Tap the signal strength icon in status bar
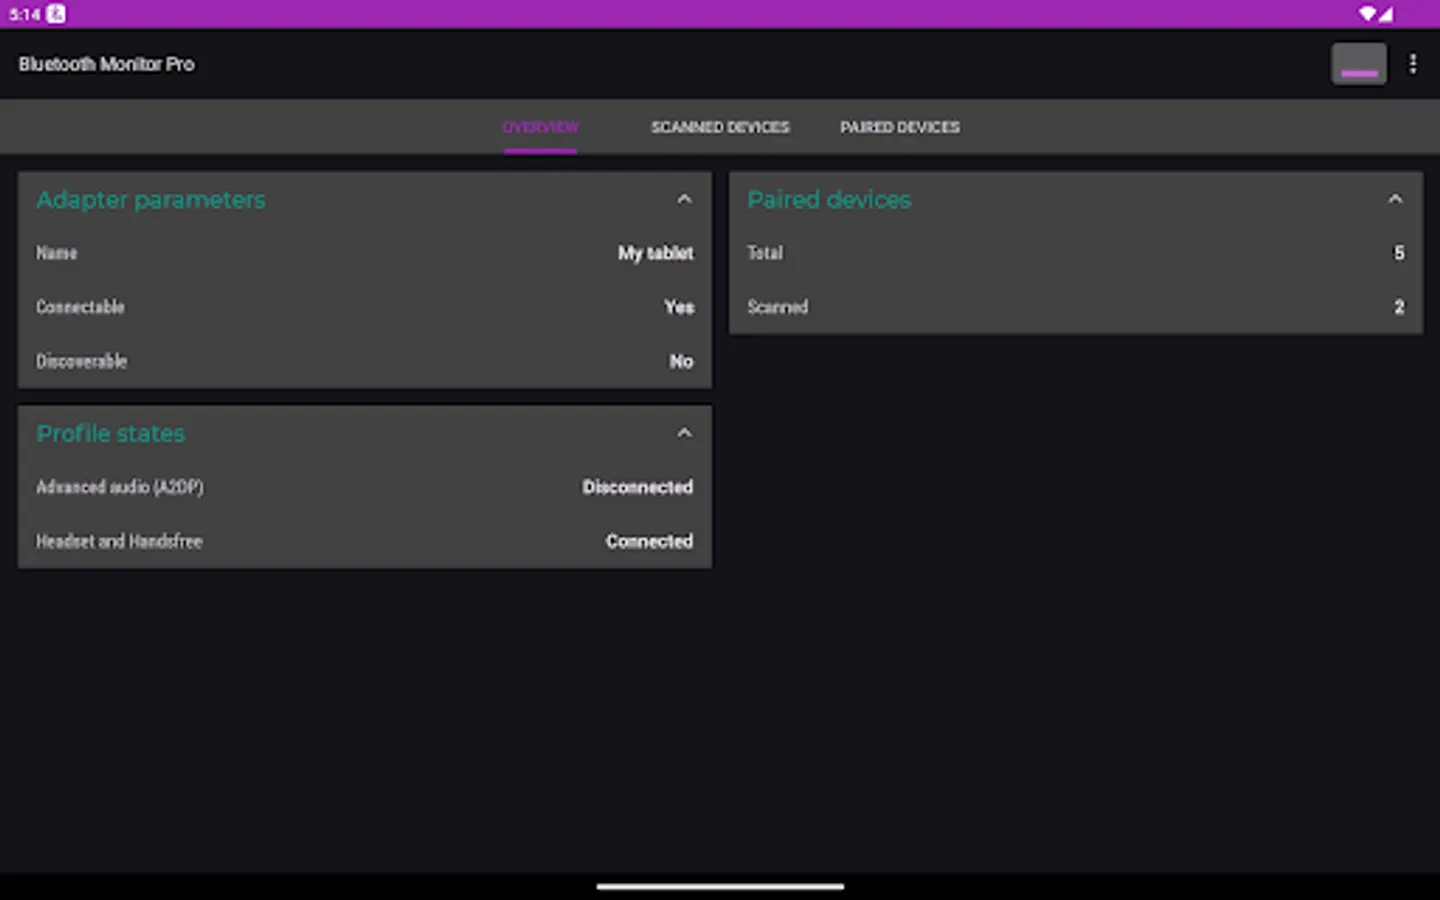Screen dimensions: 1440x900 tap(1388, 14)
